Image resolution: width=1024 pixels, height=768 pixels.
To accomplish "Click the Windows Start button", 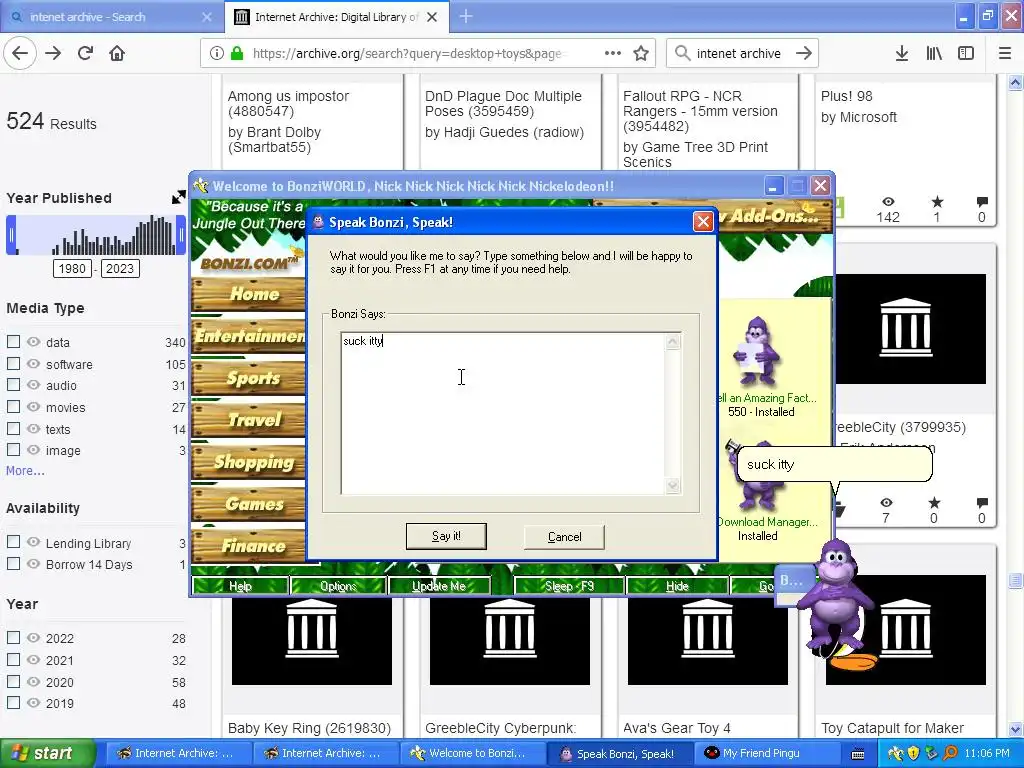I will (48, 753).
